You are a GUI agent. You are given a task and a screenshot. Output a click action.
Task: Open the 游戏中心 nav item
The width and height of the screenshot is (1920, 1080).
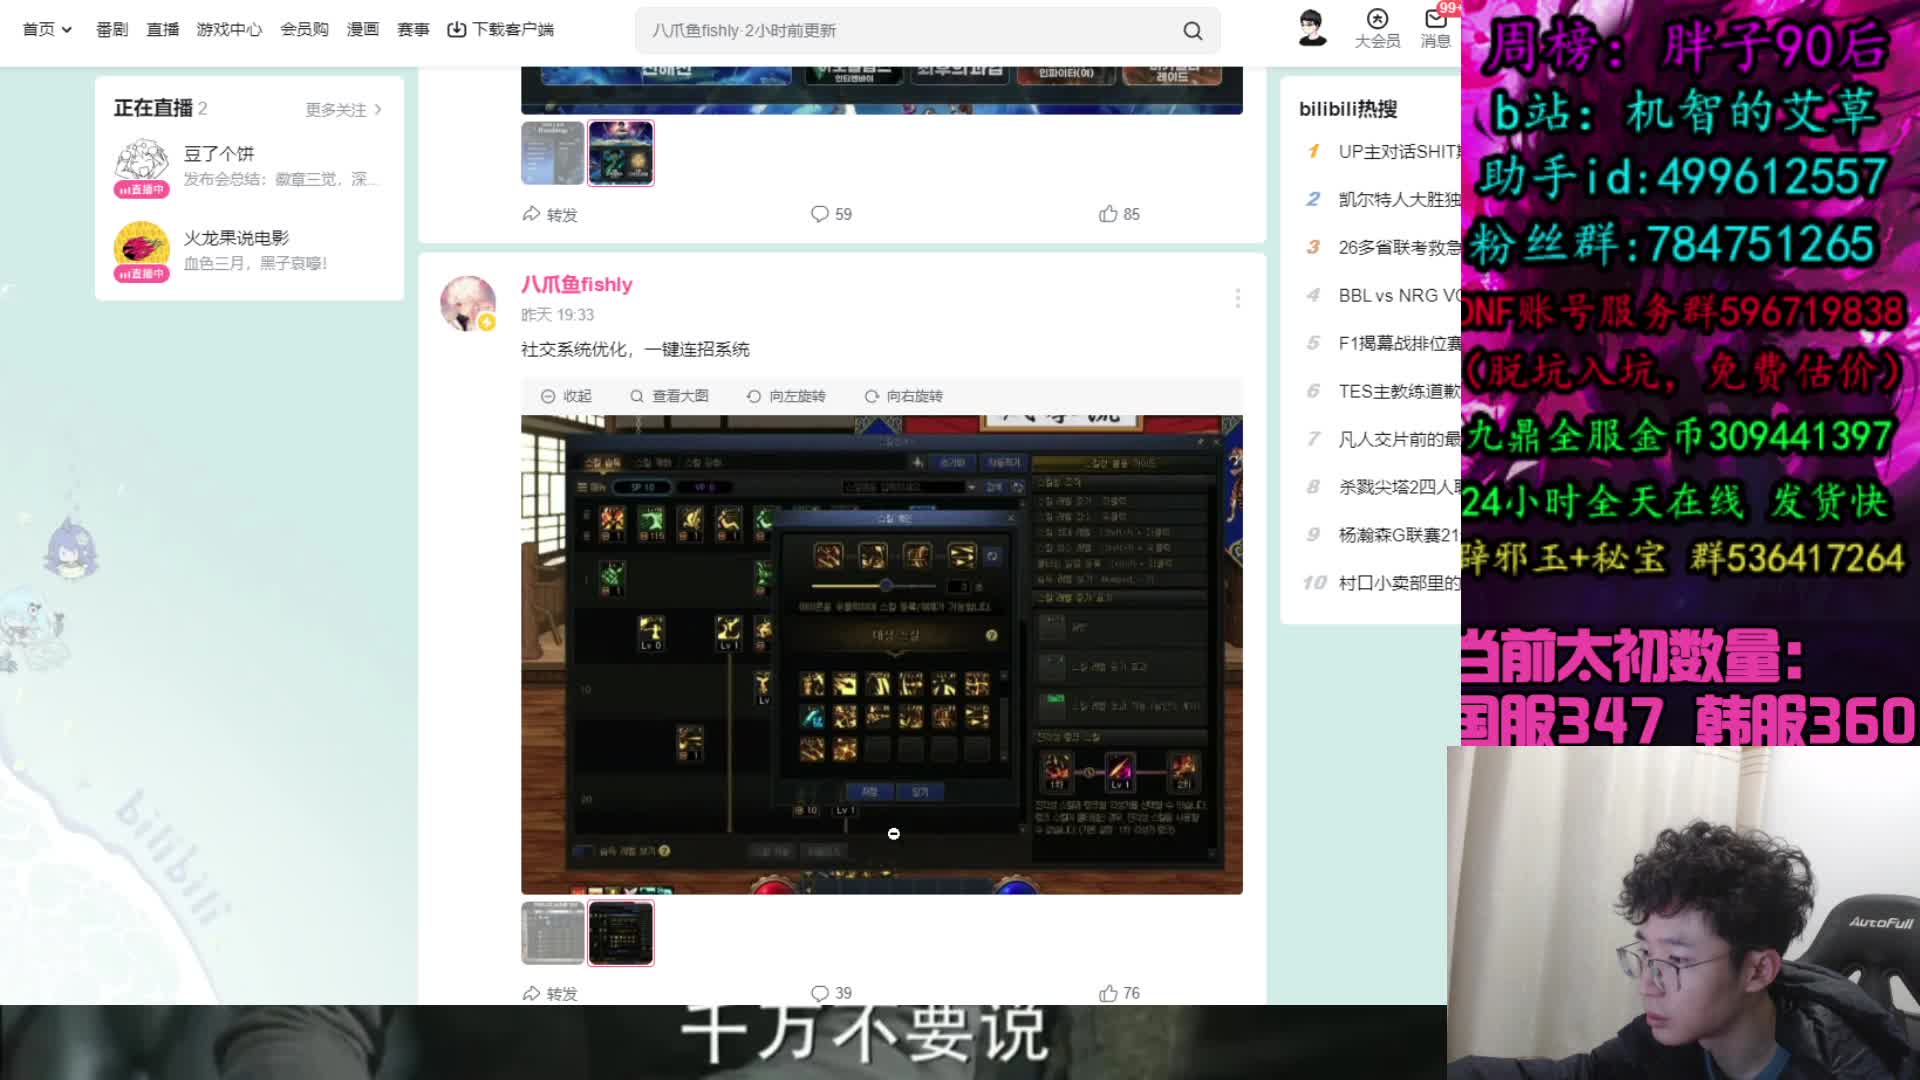229,30
